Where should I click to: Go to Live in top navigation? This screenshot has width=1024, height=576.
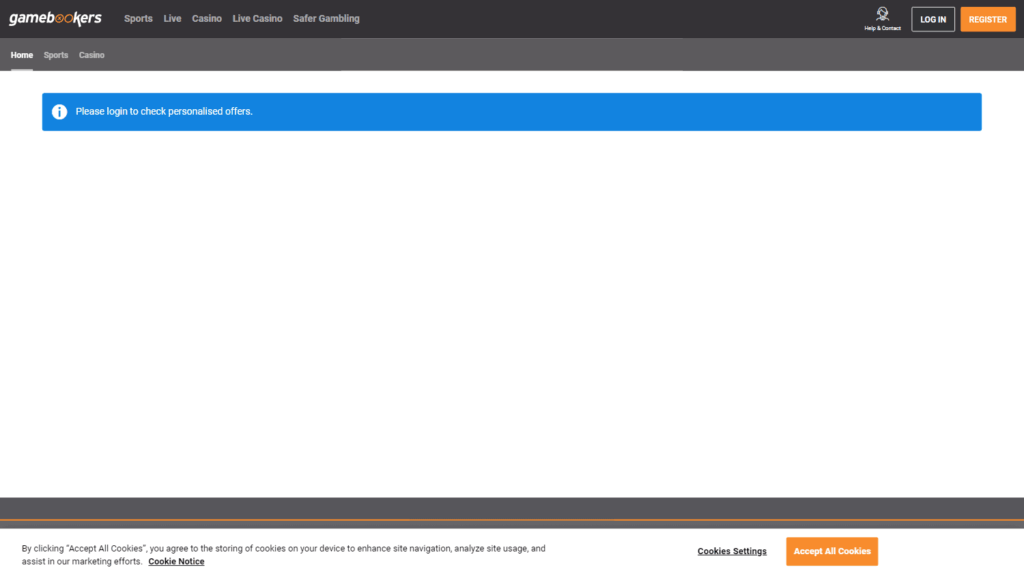pyautogui.click(x=172, y=19)
